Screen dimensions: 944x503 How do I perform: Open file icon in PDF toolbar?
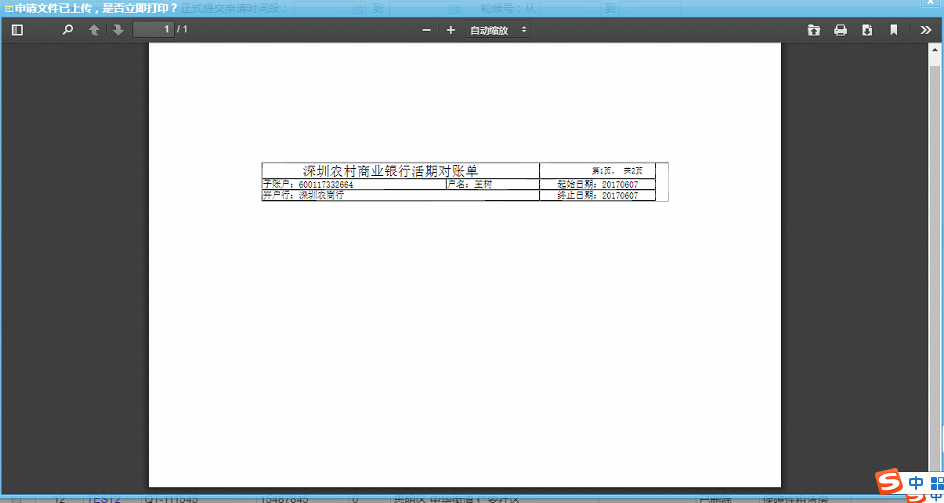click(x=814, y=30)
